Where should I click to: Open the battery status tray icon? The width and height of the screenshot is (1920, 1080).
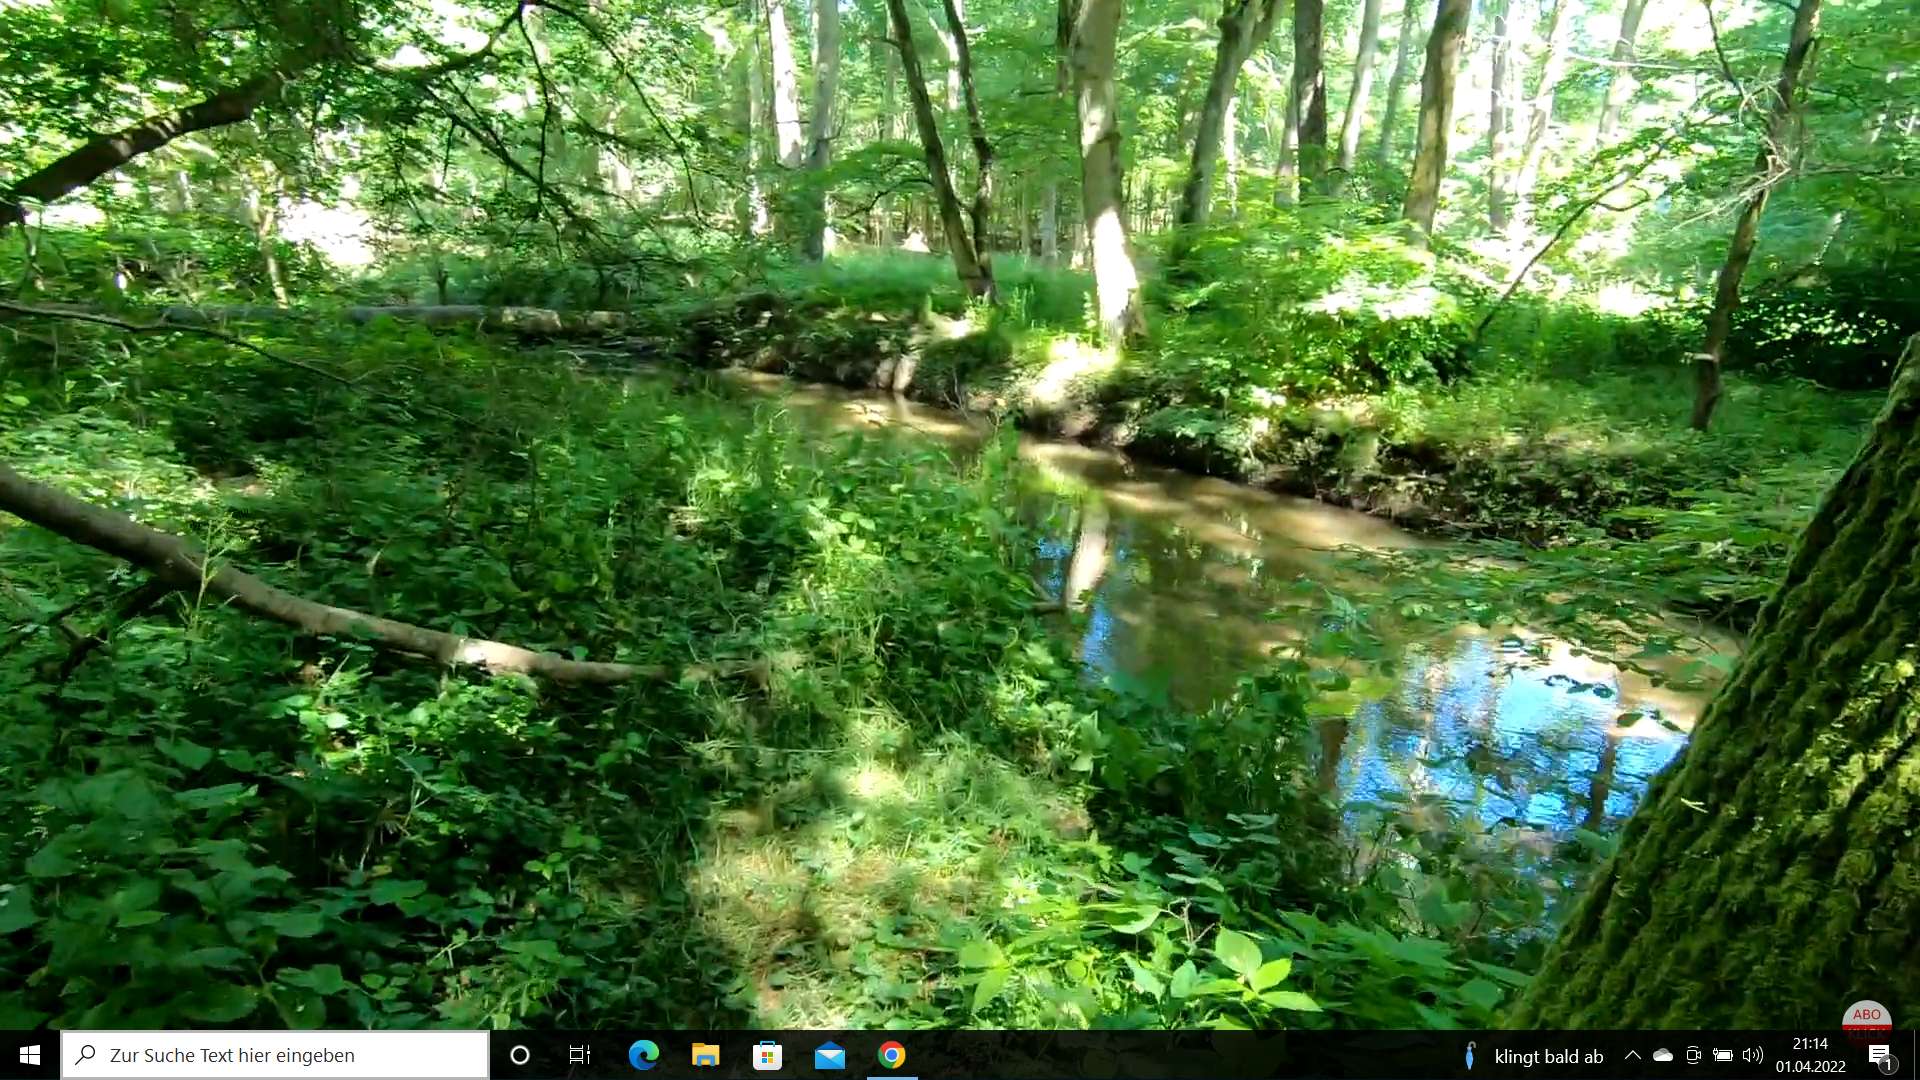pos(1723,1055)
